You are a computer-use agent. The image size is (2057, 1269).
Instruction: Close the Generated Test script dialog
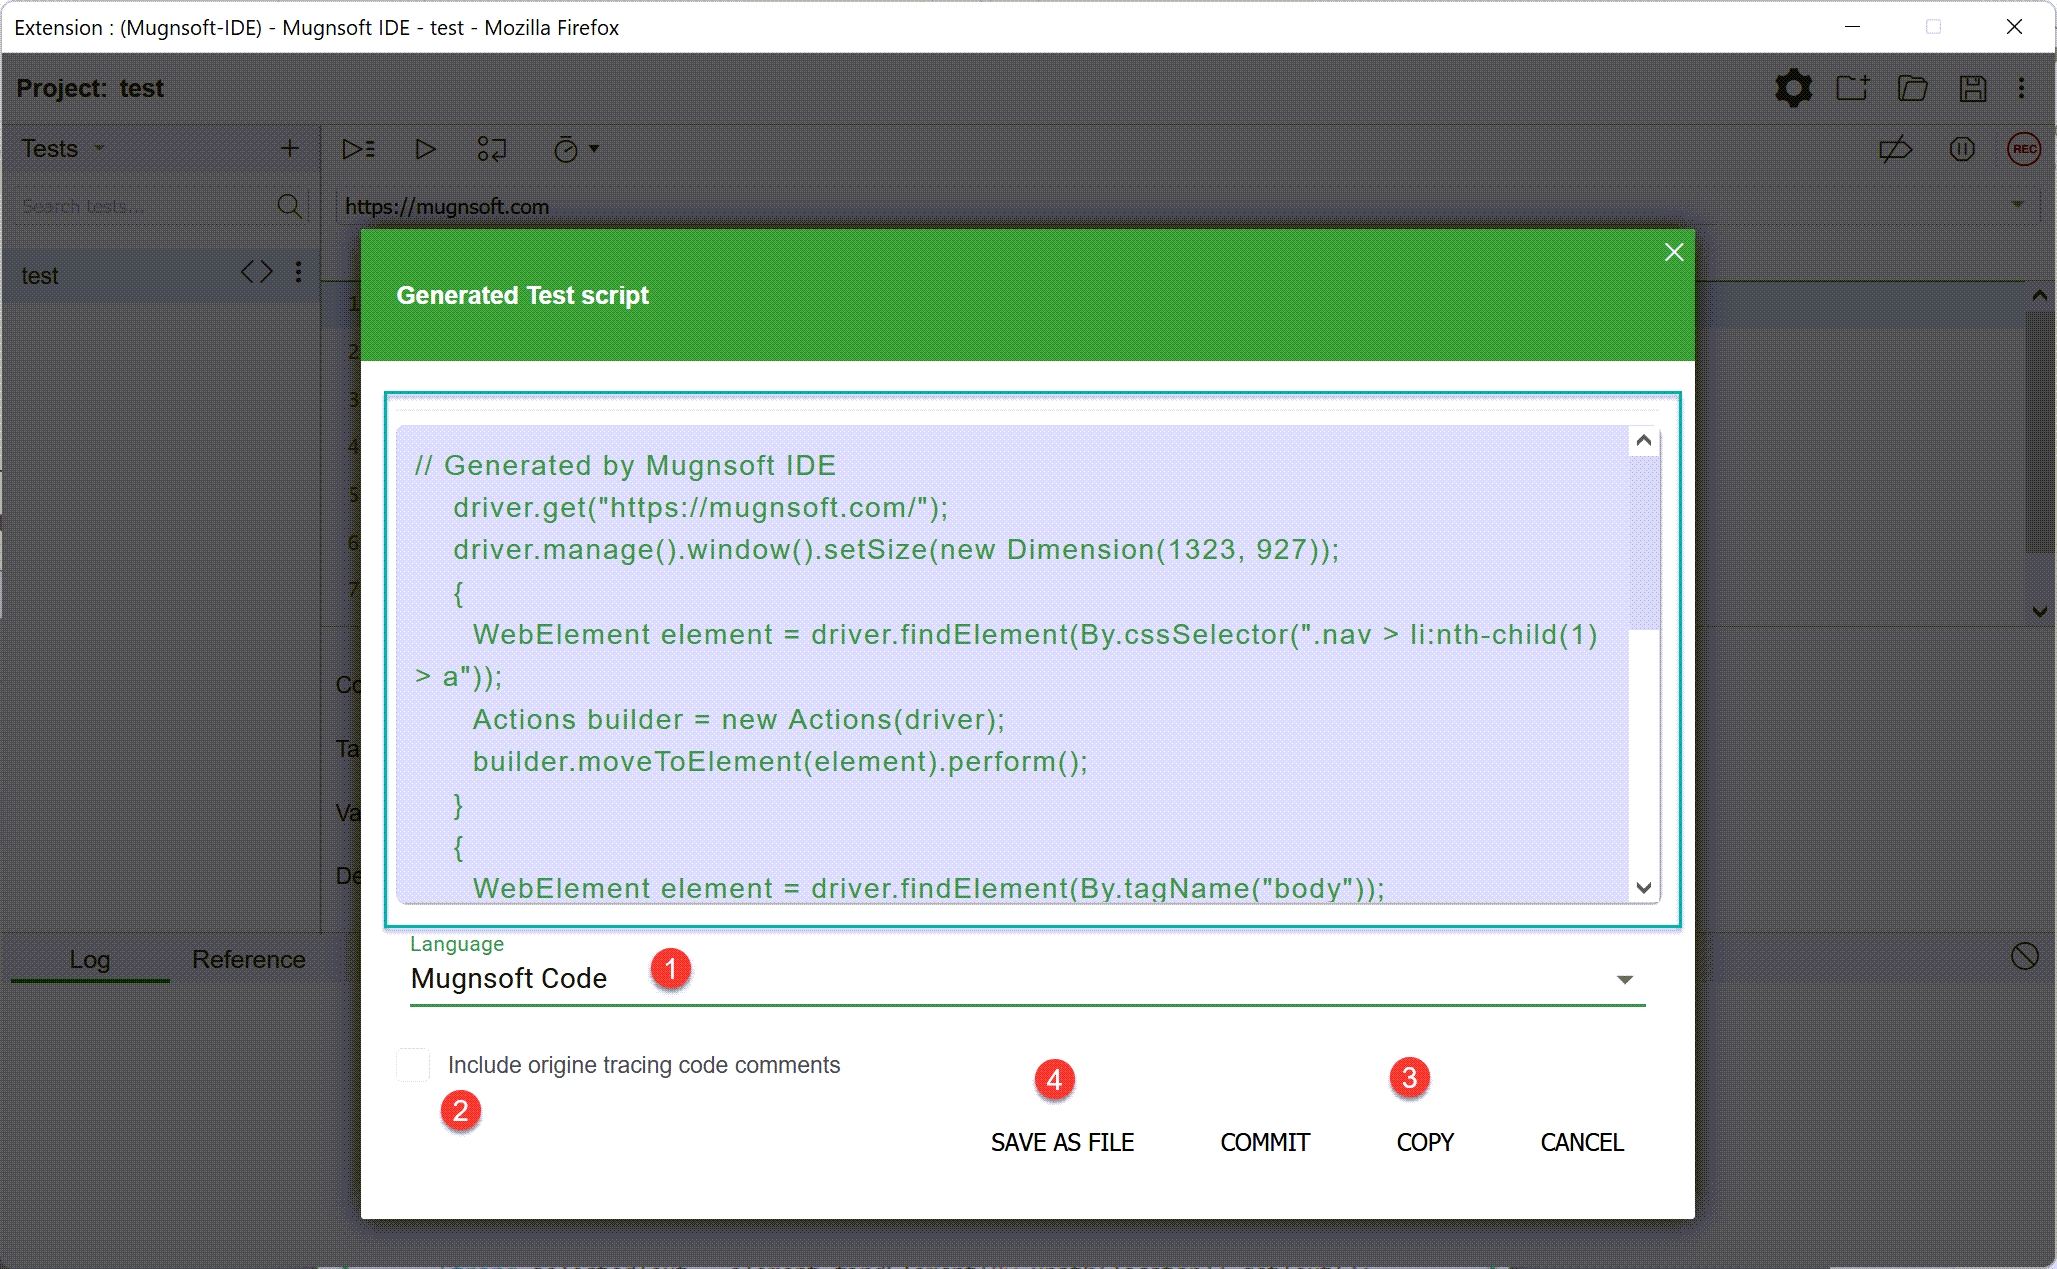(x=1673, y=252)
